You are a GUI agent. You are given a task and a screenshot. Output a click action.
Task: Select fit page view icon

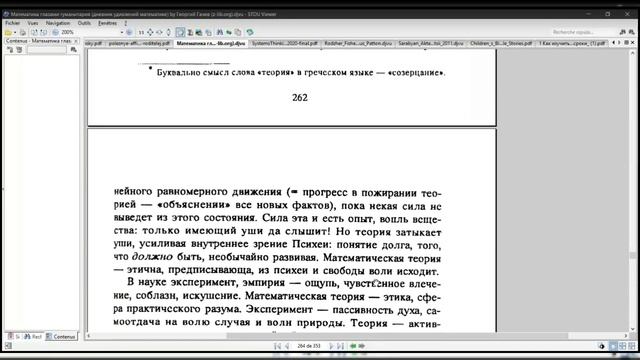click(150, 32)
